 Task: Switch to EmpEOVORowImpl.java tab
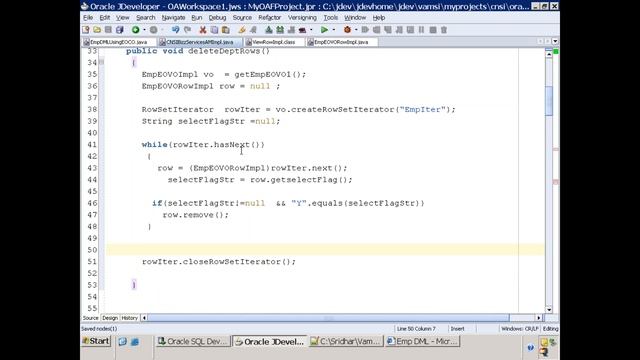pos(341,42)
